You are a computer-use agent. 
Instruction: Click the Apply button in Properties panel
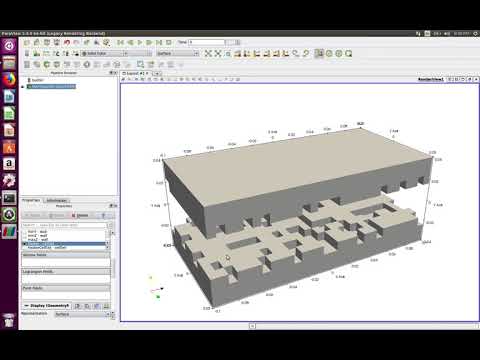coord(33,216)
